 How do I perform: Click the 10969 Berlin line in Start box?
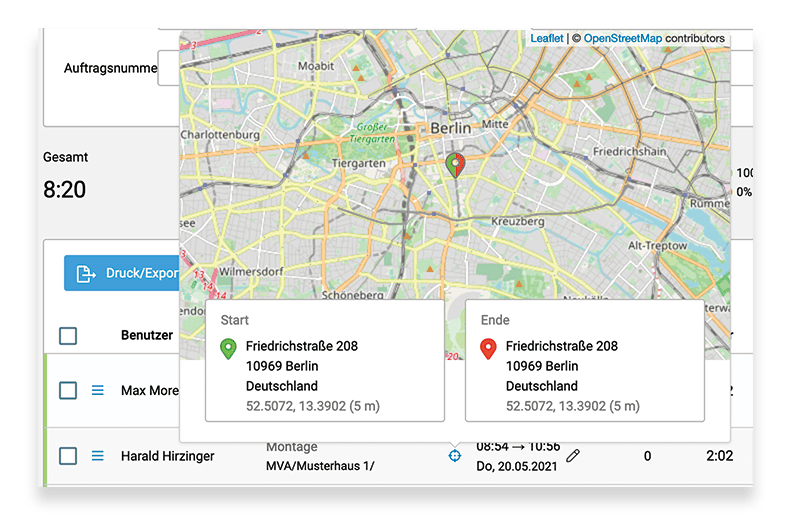coord(282,366)
